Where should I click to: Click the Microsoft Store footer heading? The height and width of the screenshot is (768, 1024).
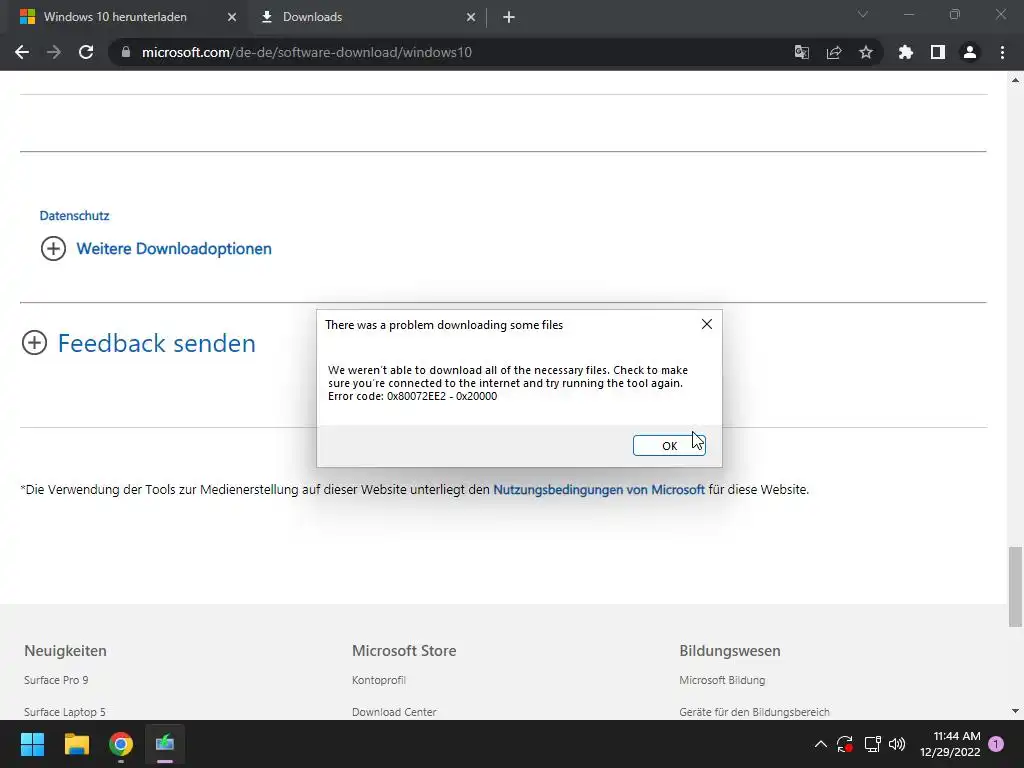[x=404, y=651]
